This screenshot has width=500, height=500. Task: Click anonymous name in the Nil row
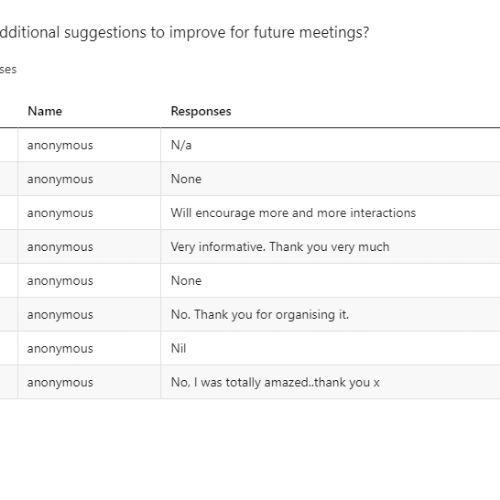tap(60, 349)
